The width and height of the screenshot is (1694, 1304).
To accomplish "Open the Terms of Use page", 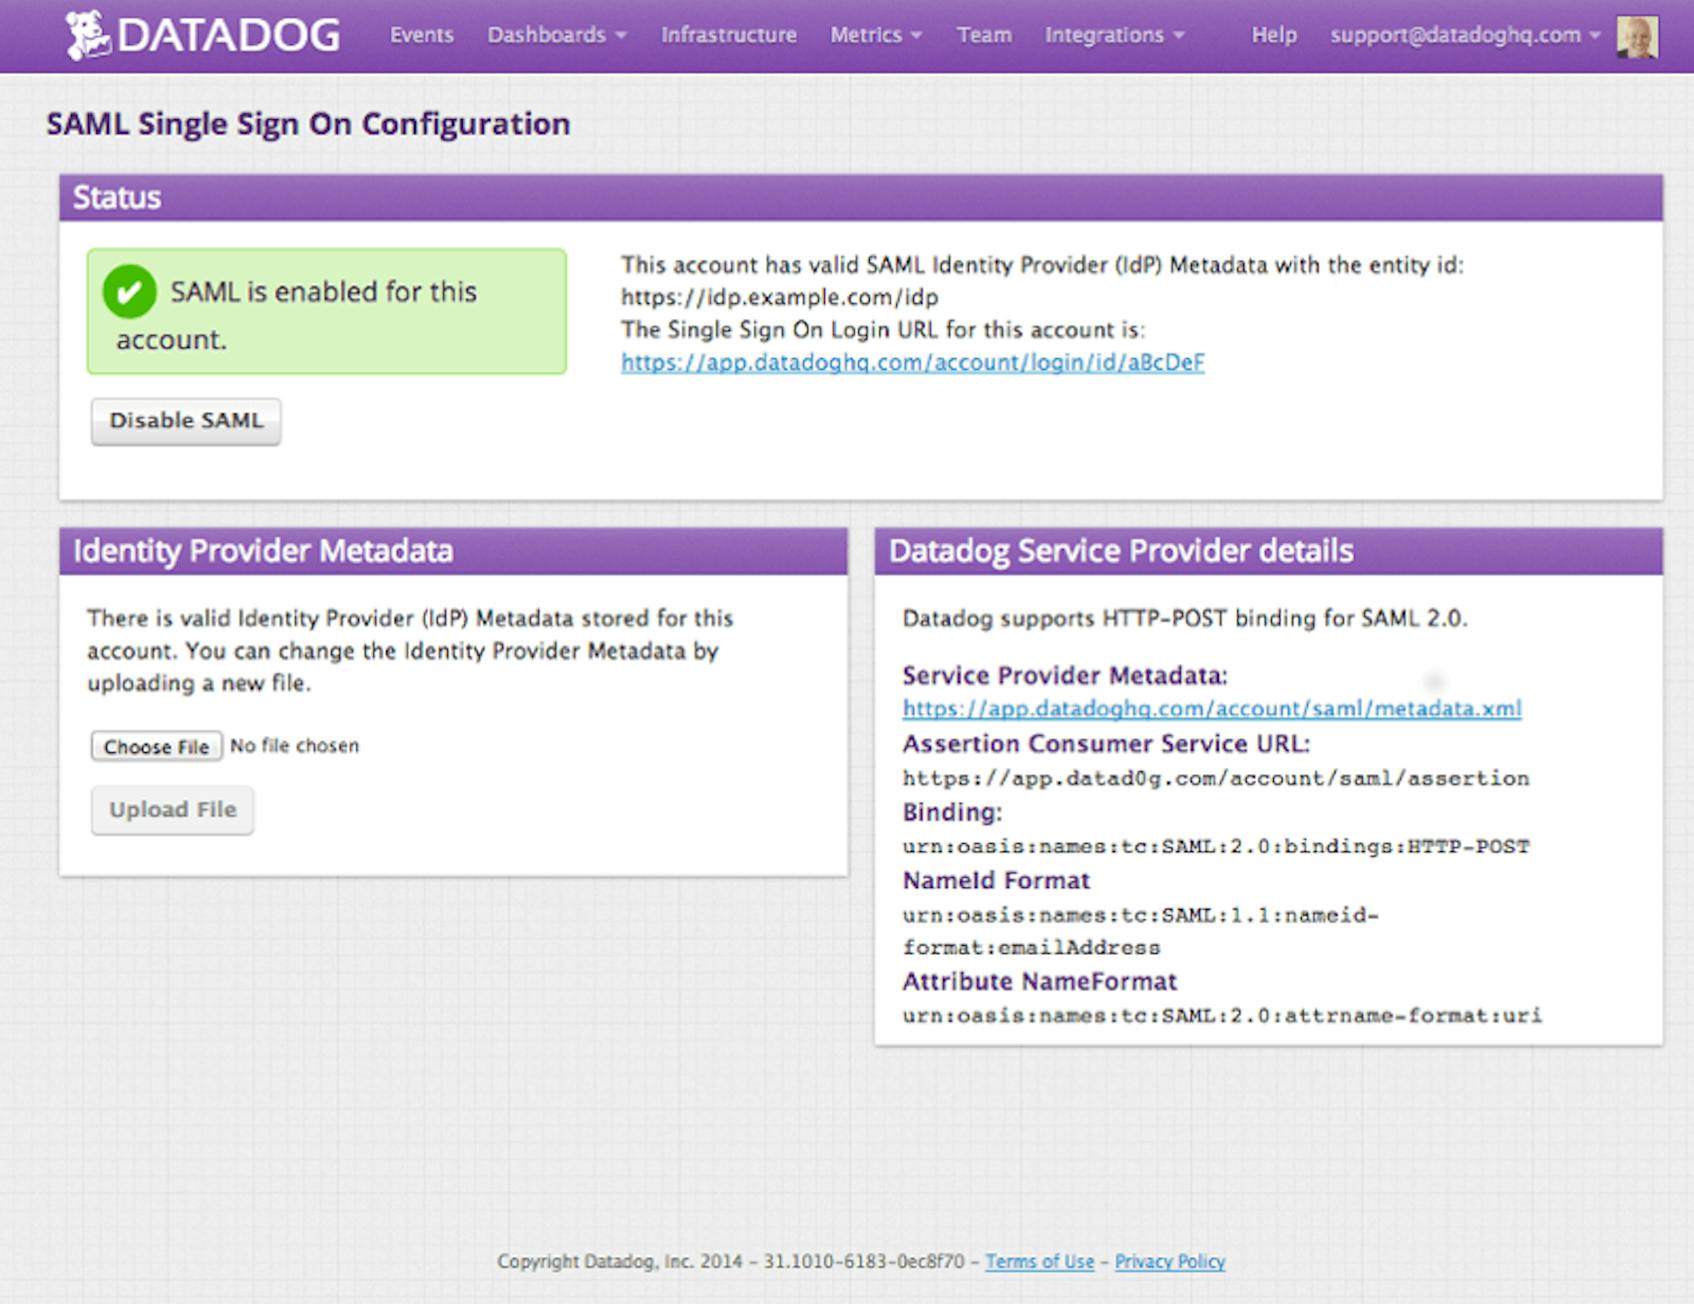I will tap(1041, 1262).
